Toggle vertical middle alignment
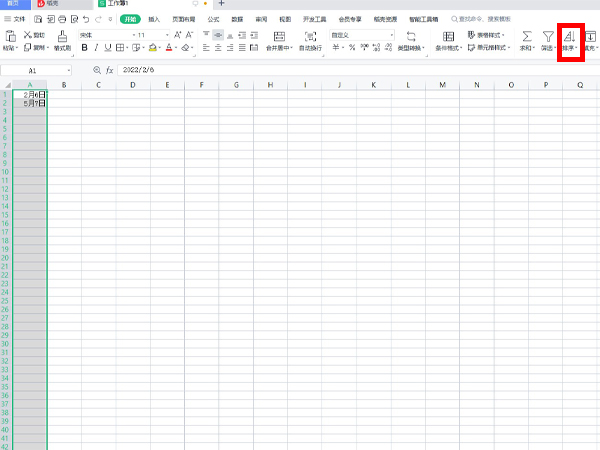600x450 pixels. coord(218,35)
